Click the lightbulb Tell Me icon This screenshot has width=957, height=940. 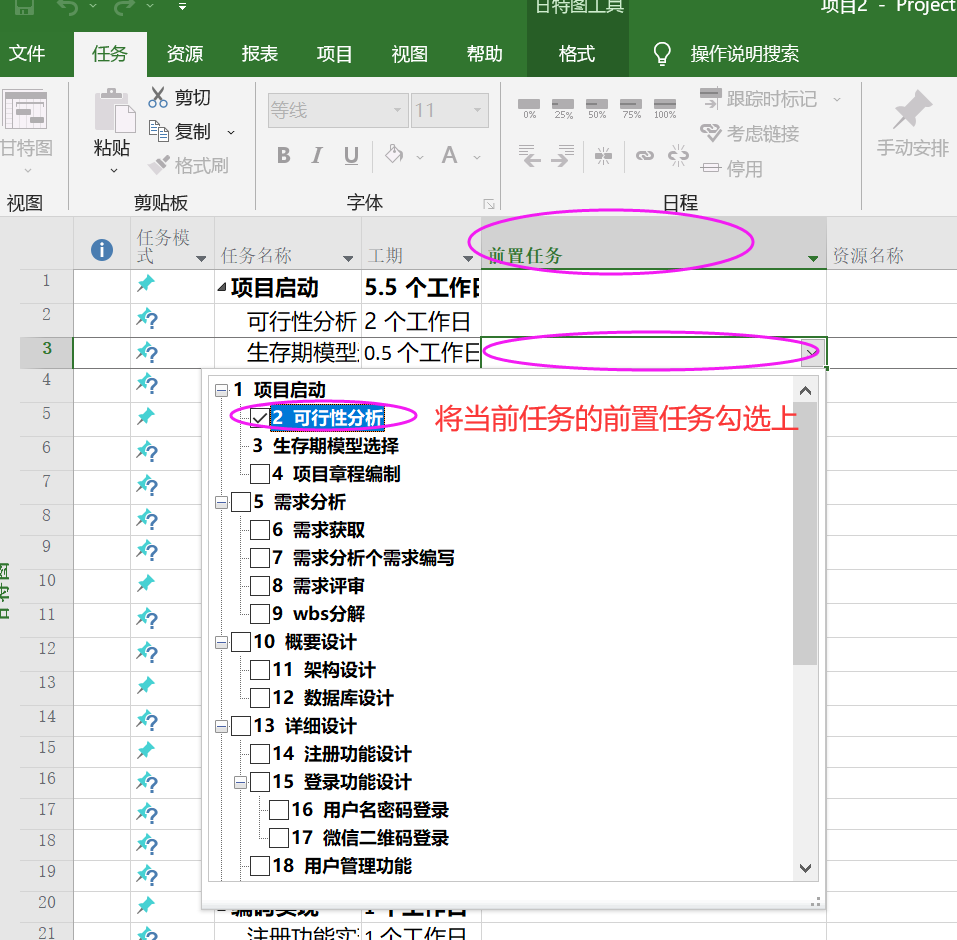tap(662, 54)
